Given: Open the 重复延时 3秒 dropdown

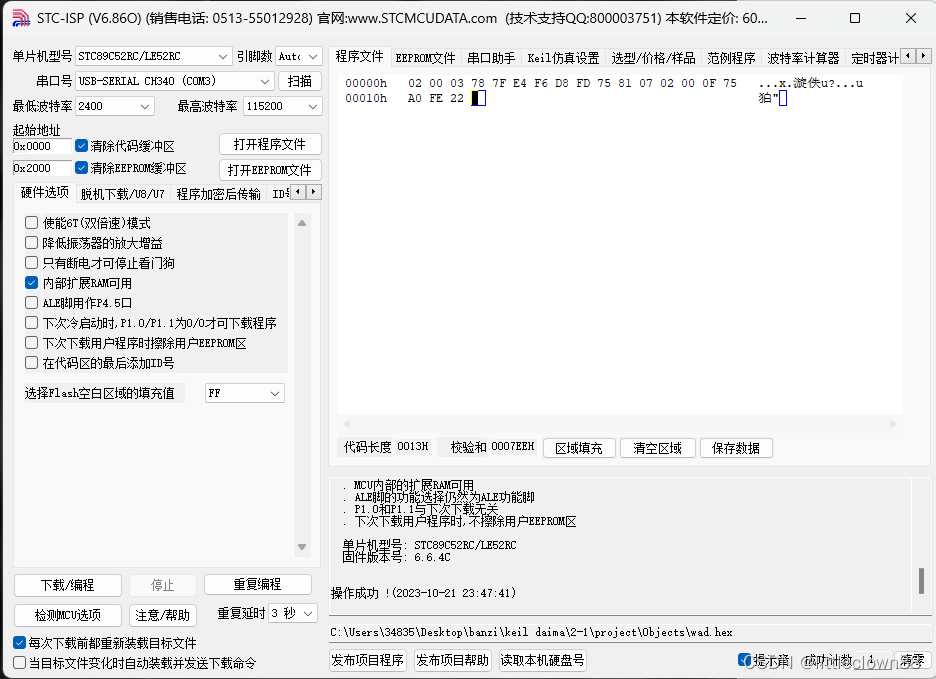Looking at the screenshot, I should tap(294, 614).
